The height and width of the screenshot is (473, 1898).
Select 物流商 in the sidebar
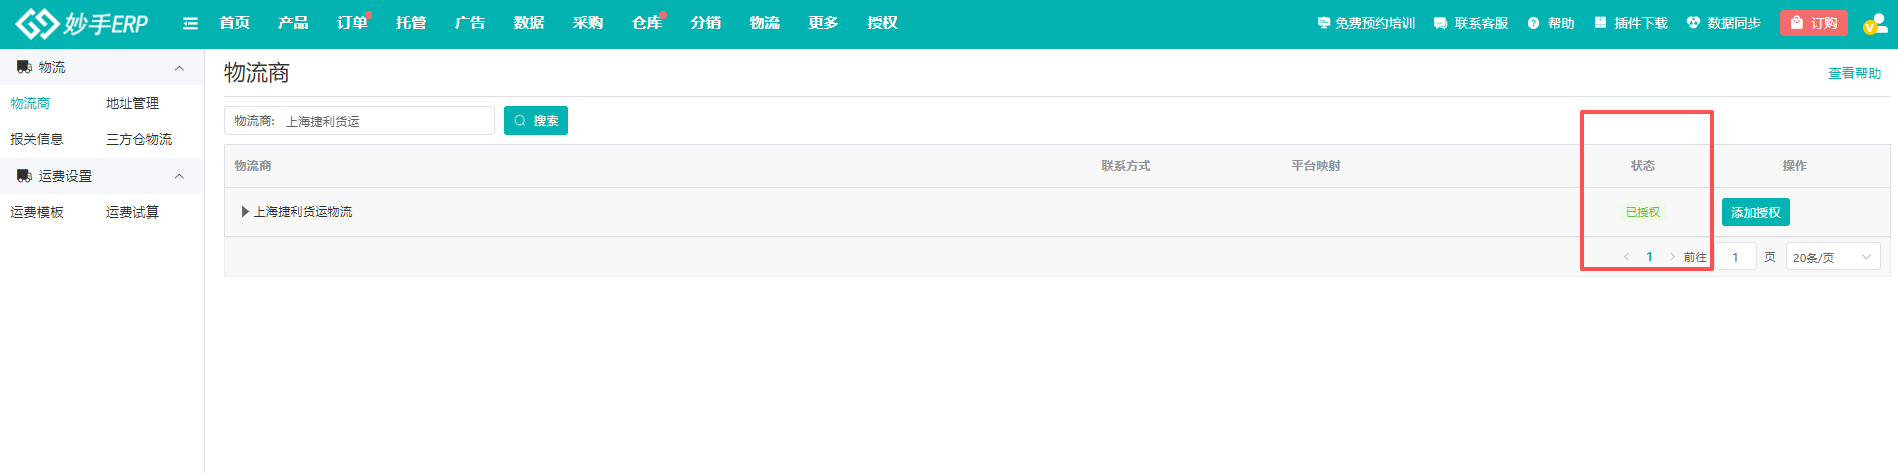coord(30,103)
